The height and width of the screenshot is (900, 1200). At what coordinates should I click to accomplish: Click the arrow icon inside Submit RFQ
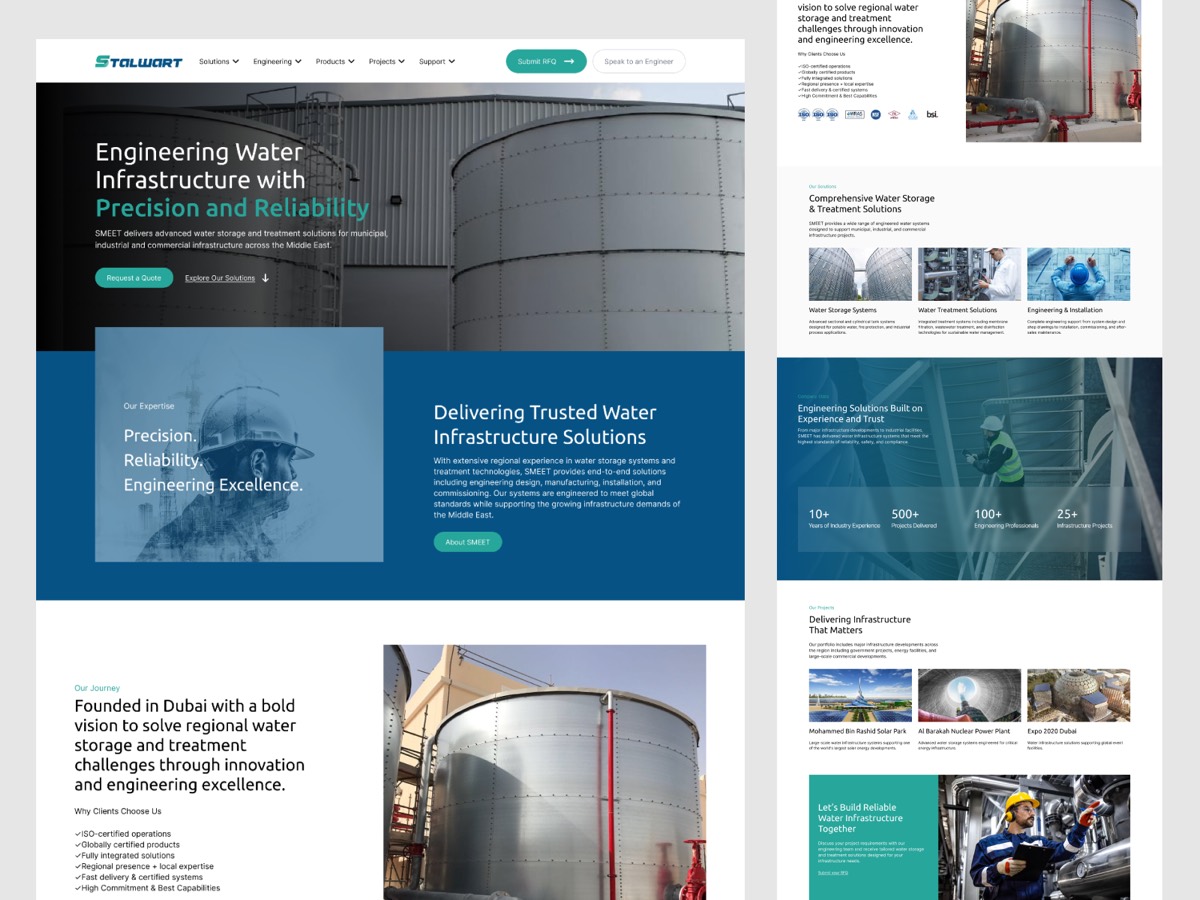569,61
